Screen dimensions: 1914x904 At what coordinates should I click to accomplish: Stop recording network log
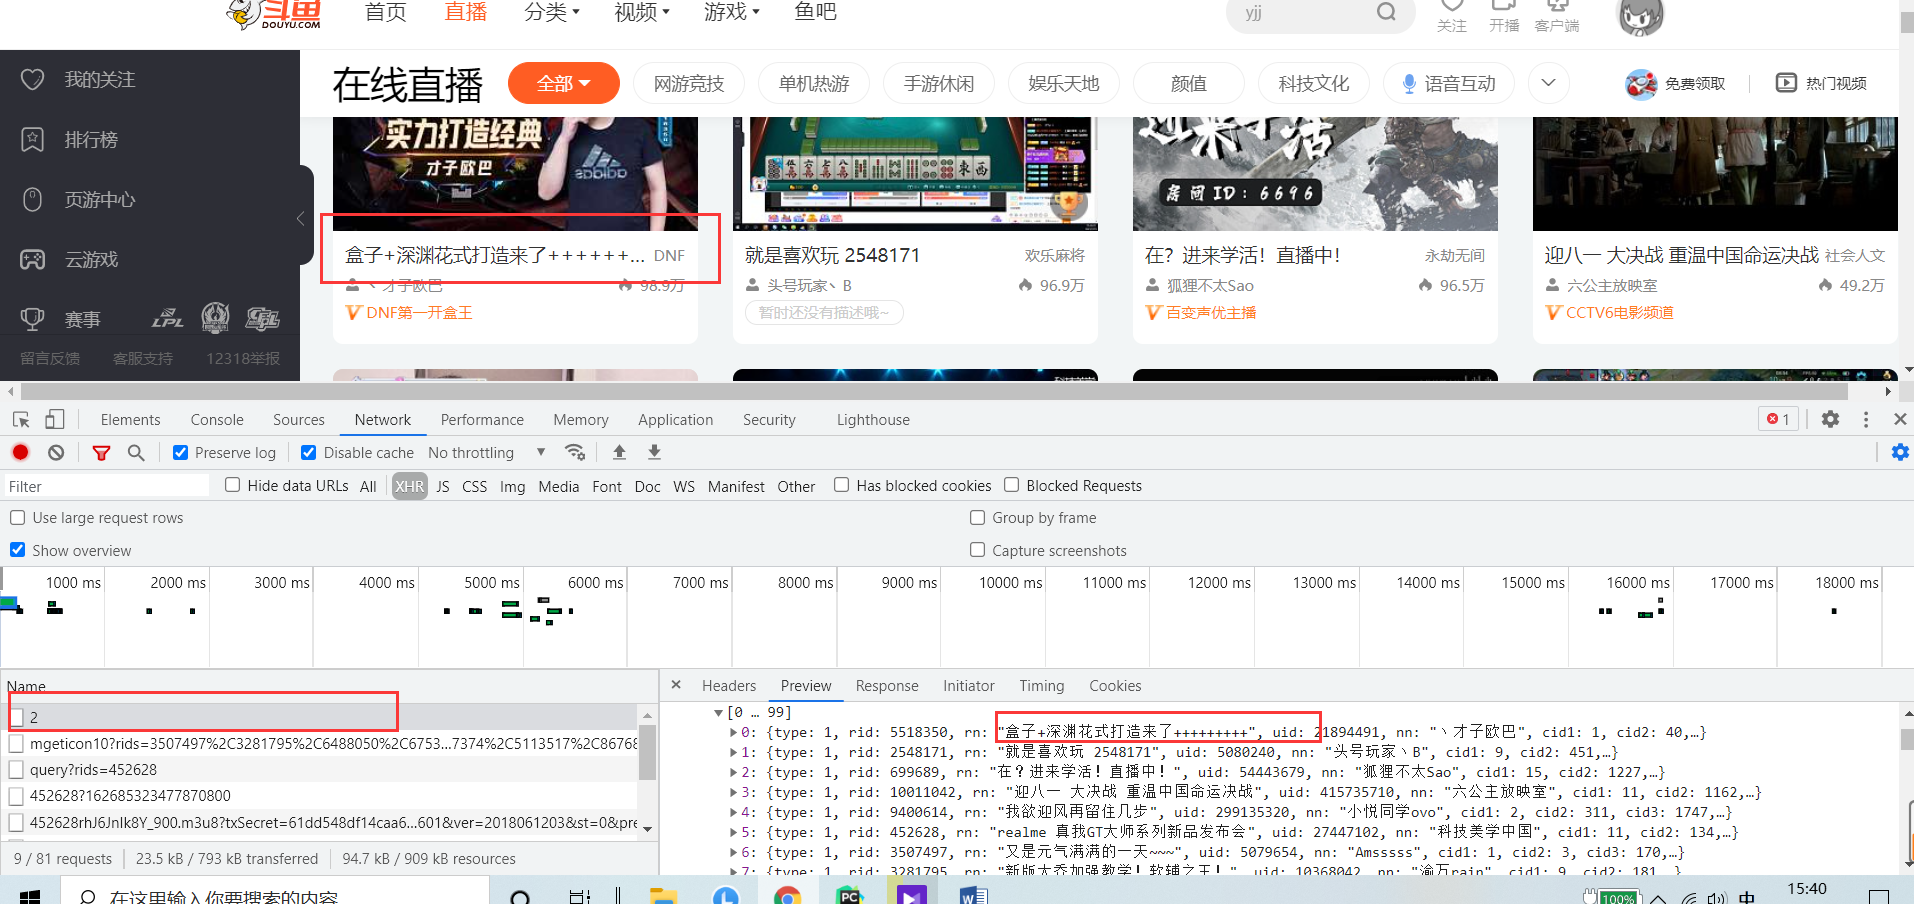[20, 453]
